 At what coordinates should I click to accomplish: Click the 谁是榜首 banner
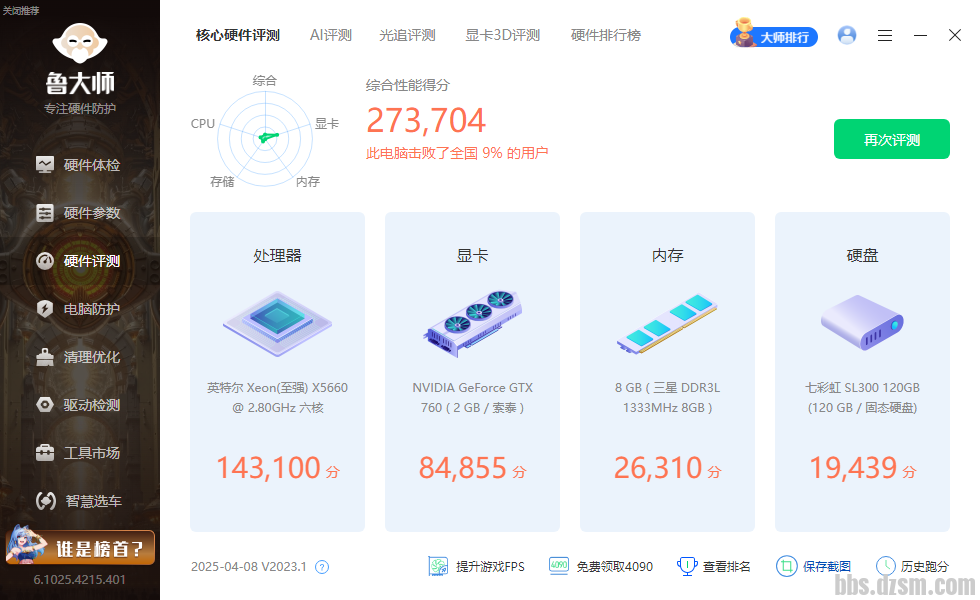[80, 548]
